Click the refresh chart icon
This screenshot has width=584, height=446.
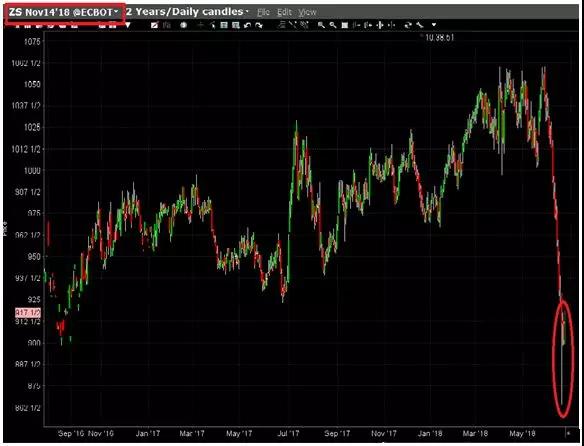pos(409,25)
